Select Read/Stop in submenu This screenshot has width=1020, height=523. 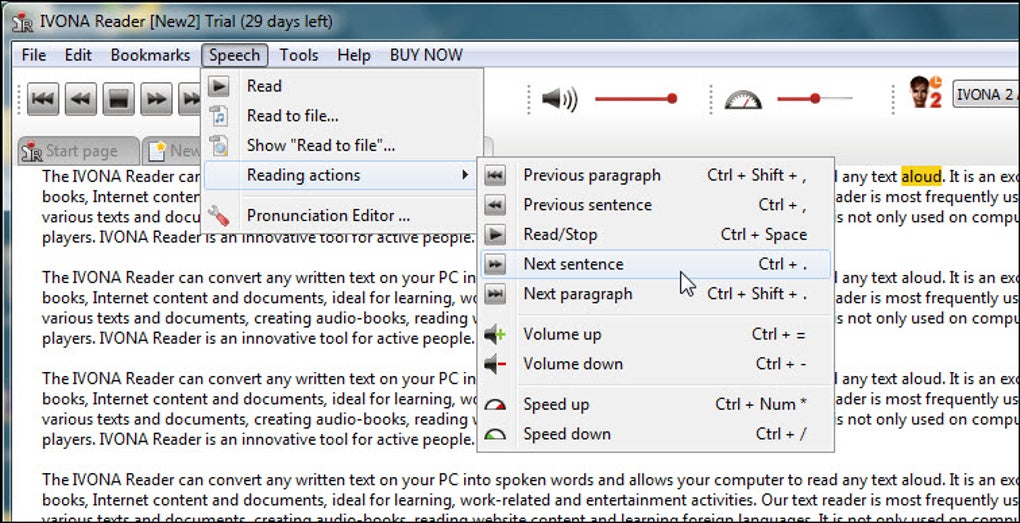click(x=655, y=234)
